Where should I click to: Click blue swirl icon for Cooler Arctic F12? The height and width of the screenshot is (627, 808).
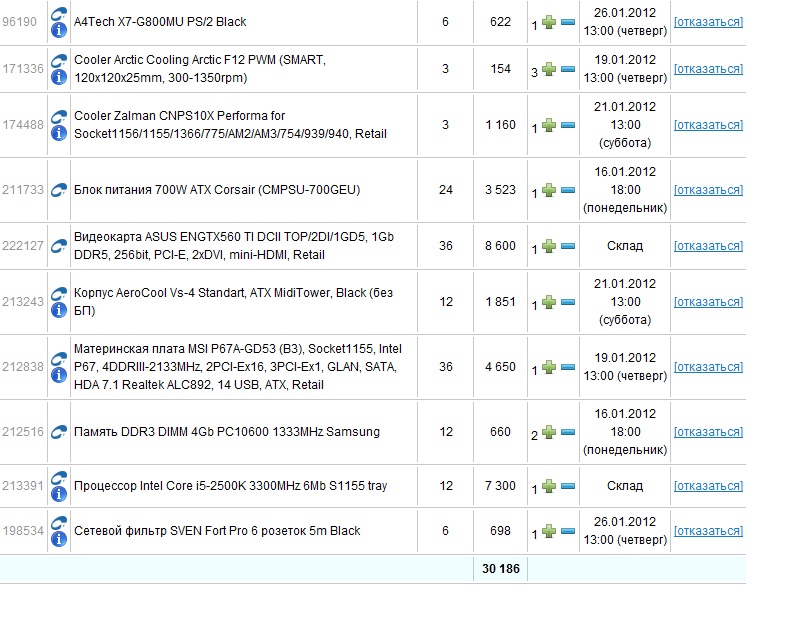59,61
